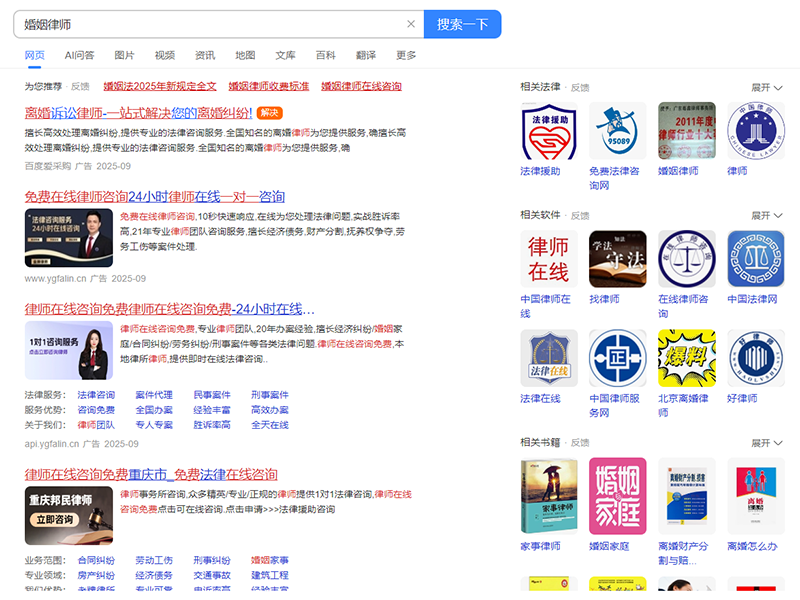Viewport: 800px width, 600px height.
Task: Click the 重庆邦民律师 立即咨询 ad image
Action: point(68,511)
